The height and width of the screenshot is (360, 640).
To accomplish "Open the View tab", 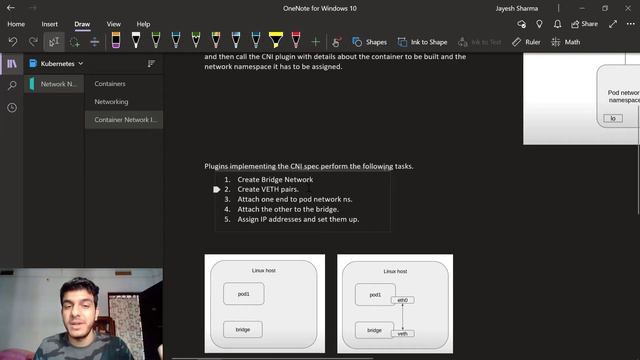I will 113,24.
